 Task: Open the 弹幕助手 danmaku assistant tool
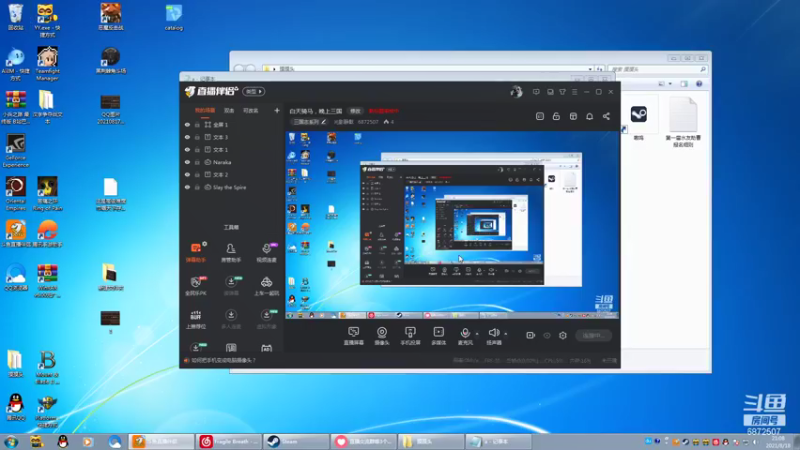point(195,252)
